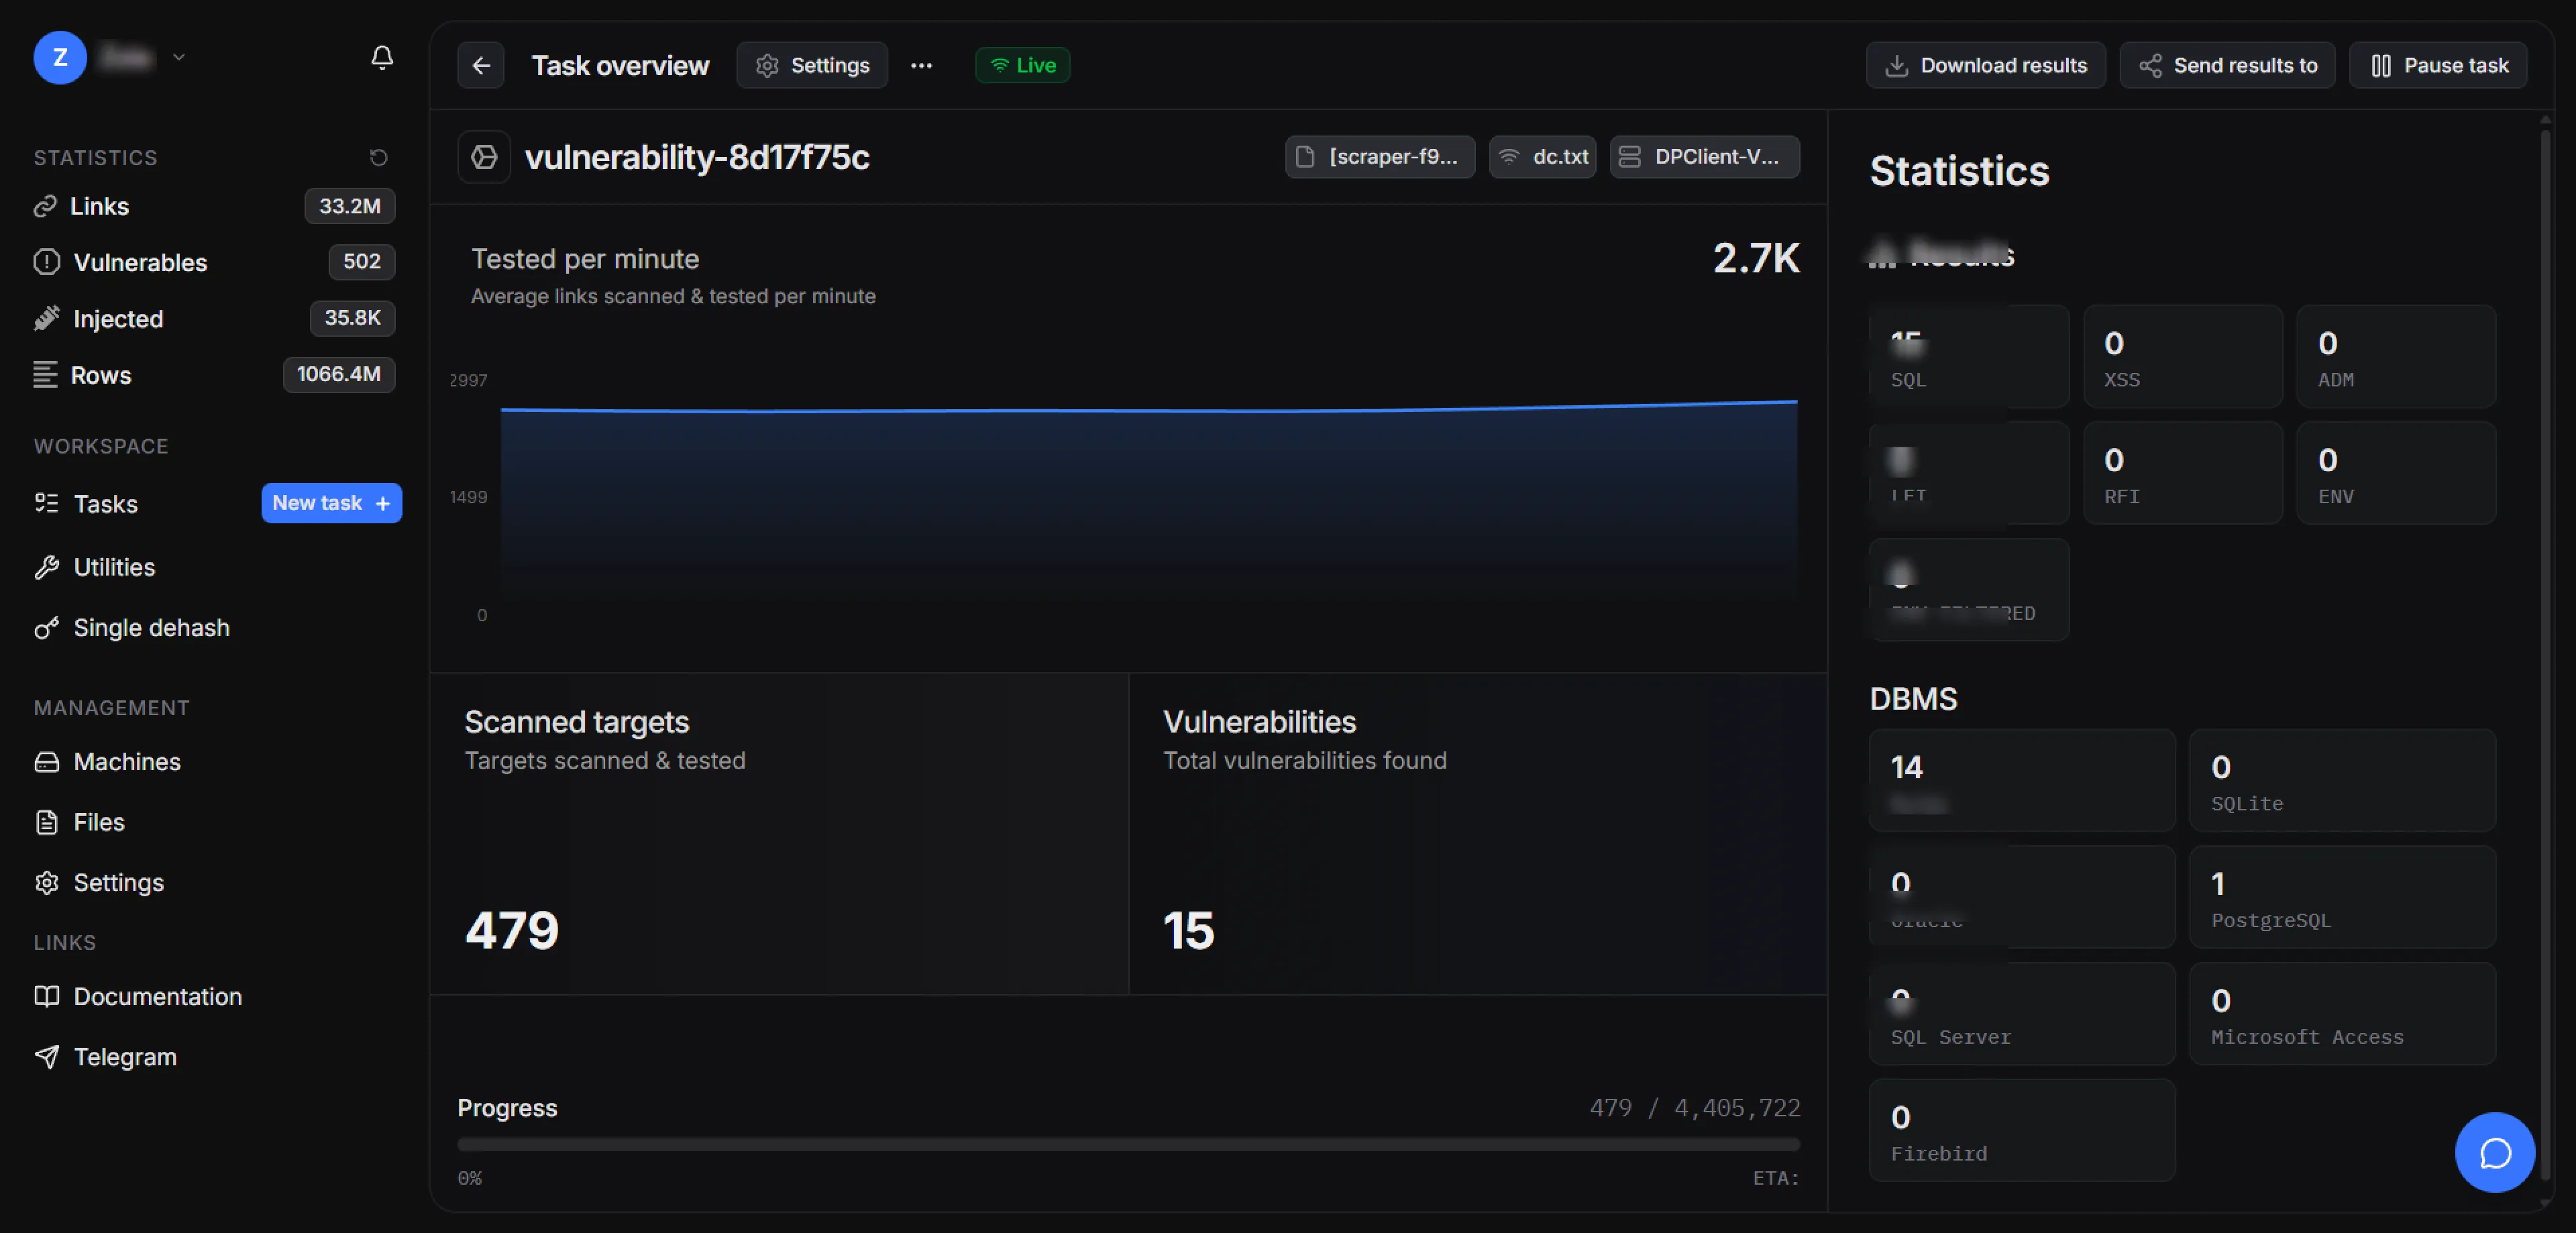This screenshot has height=1233, width=2576.
Task: Open the Utilities section
Action: [x=113, y=566]
